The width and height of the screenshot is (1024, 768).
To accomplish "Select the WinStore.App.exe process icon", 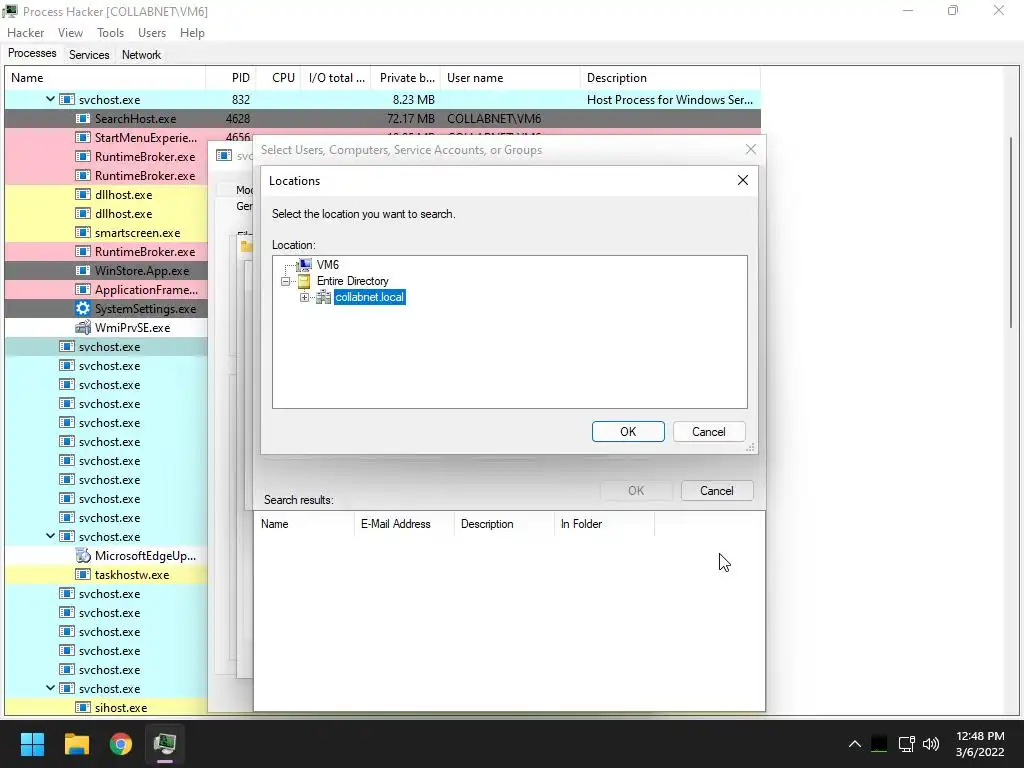I will click(82, 270).
